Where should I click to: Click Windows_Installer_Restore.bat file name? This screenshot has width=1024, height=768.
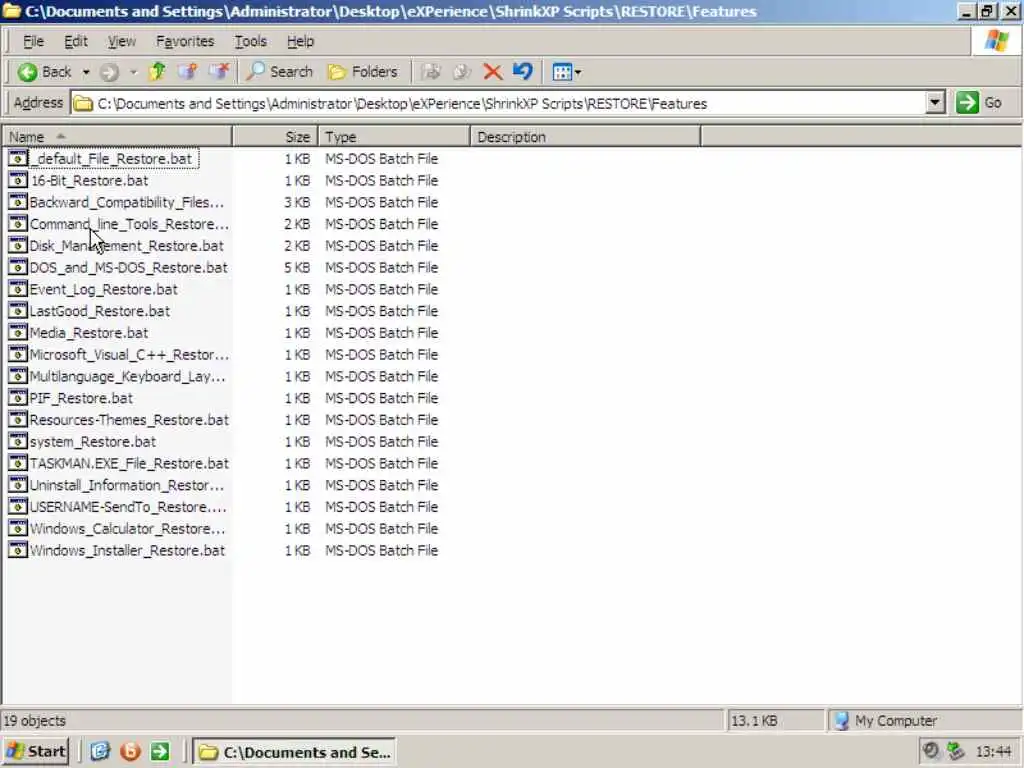(x=127, y=551)
